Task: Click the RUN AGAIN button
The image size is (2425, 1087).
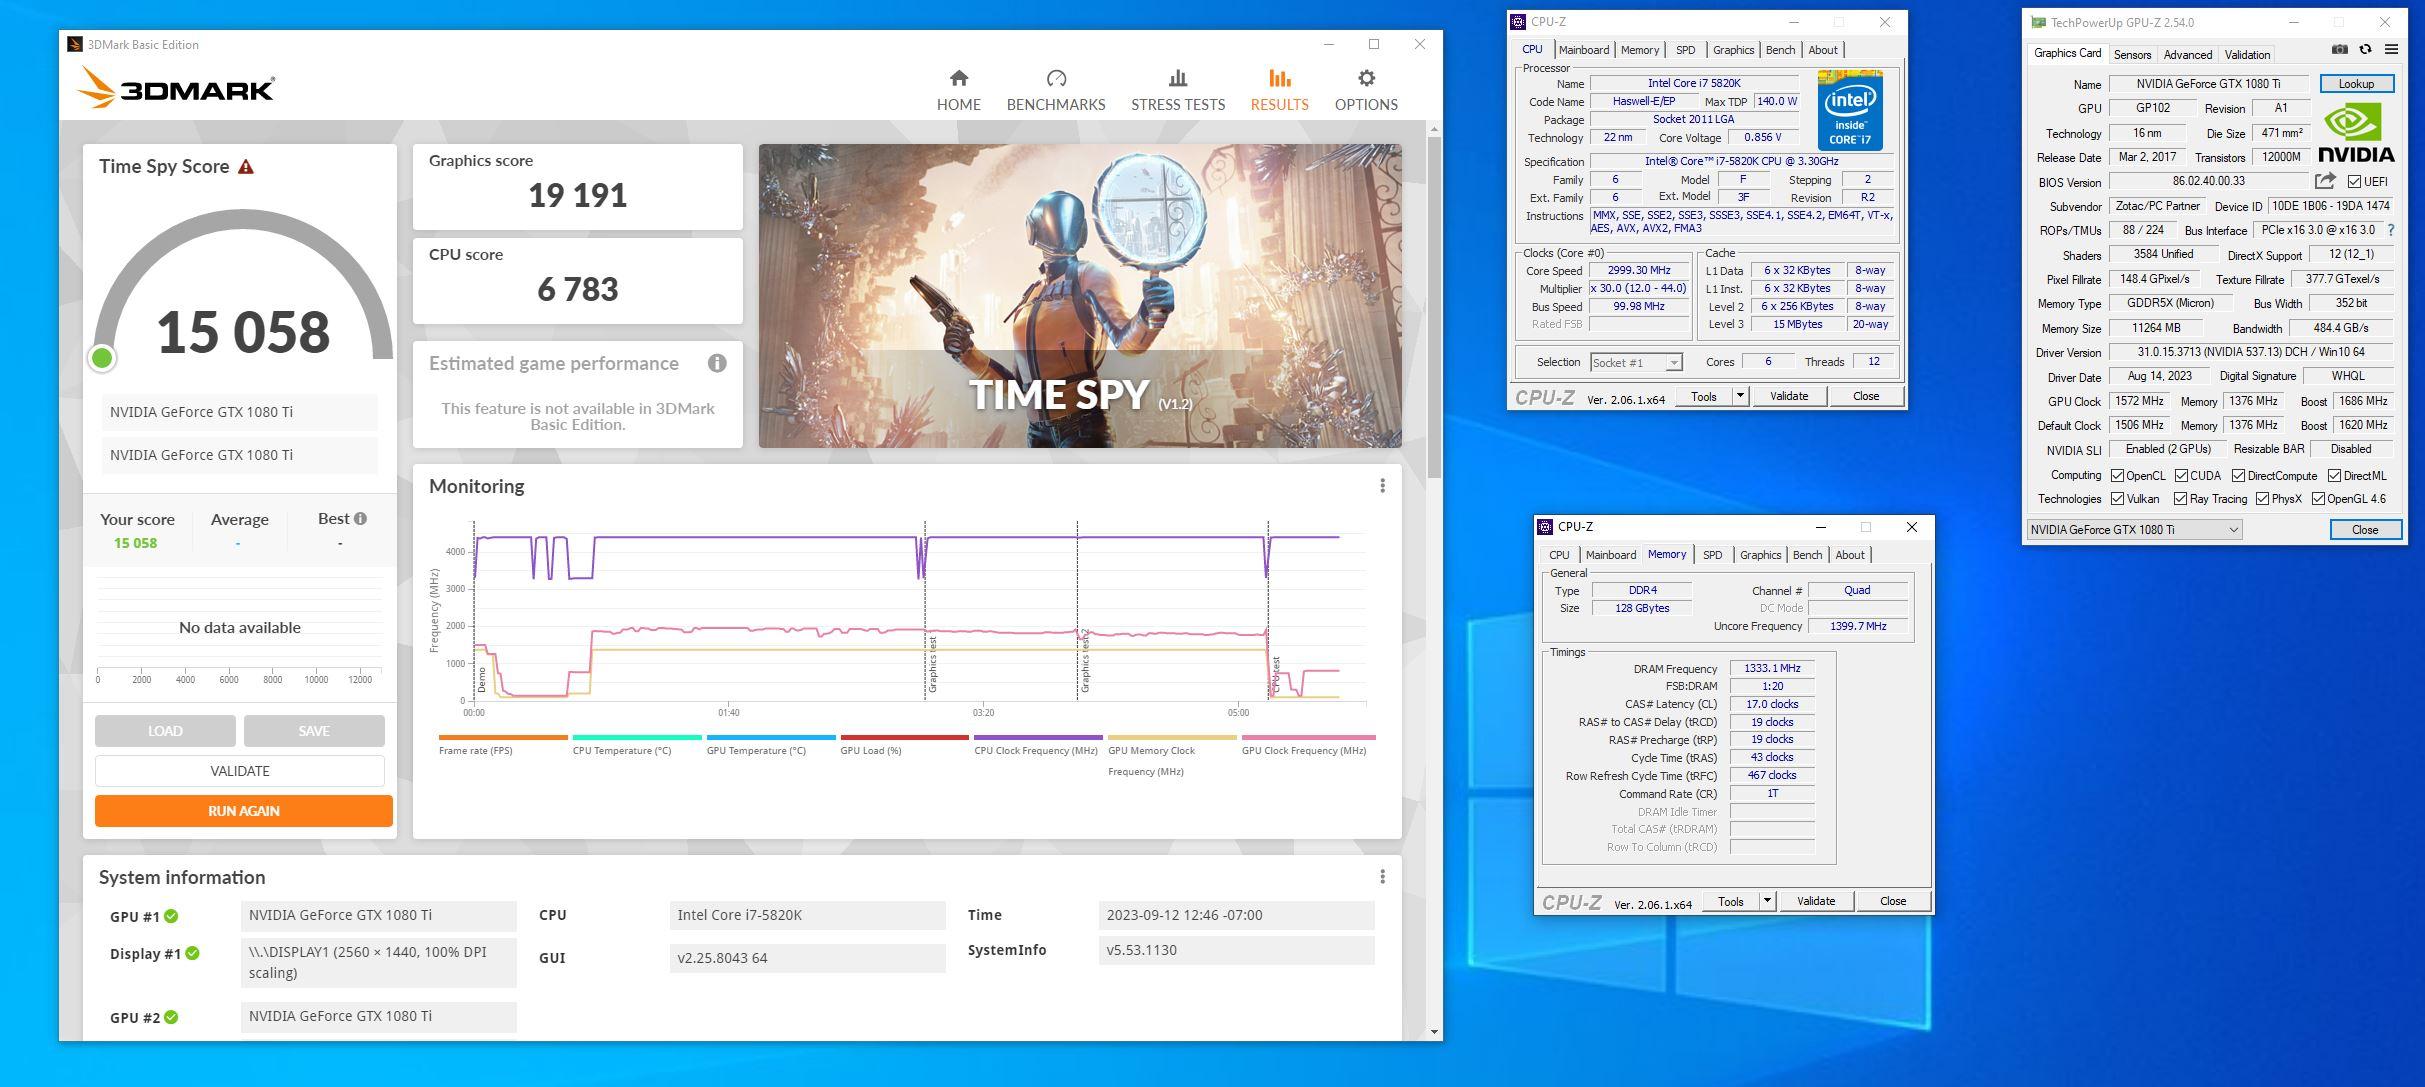Action: [243, 811]
